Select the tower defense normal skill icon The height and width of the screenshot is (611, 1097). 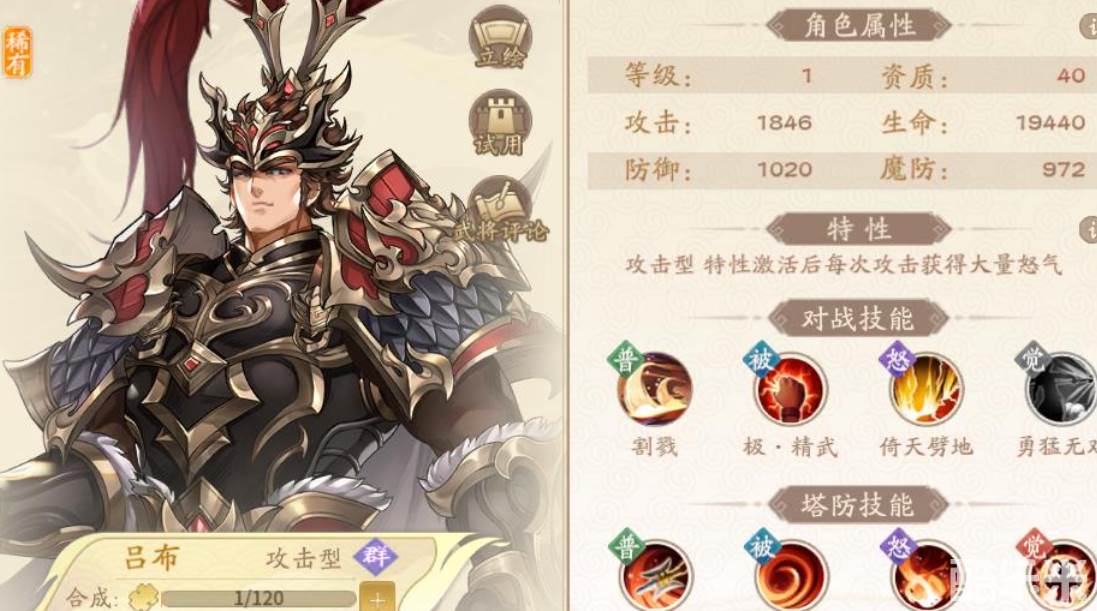(x=655, y=575)
